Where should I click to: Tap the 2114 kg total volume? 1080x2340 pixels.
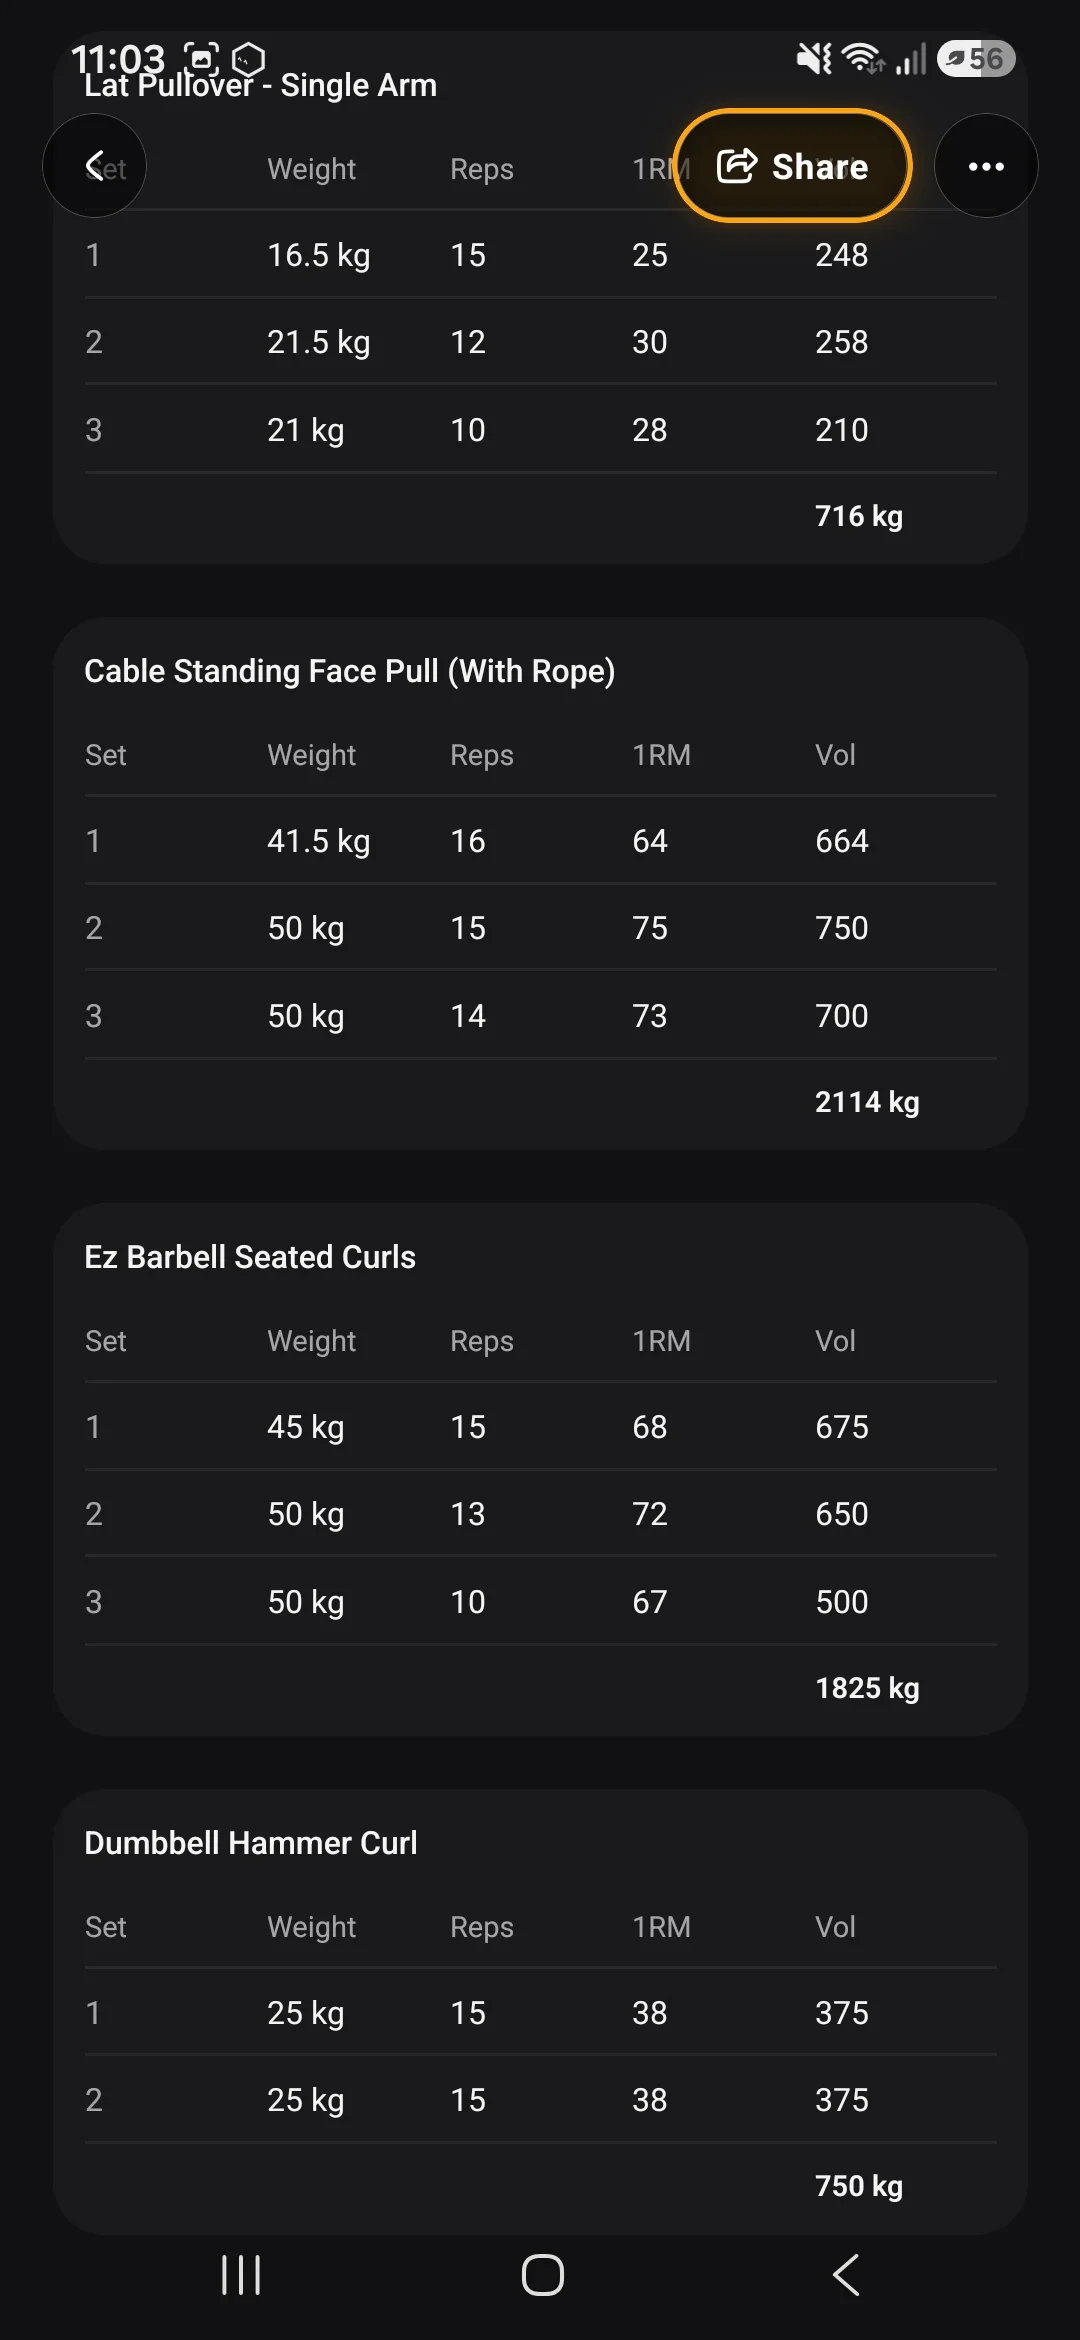[x=867, y=1102]
